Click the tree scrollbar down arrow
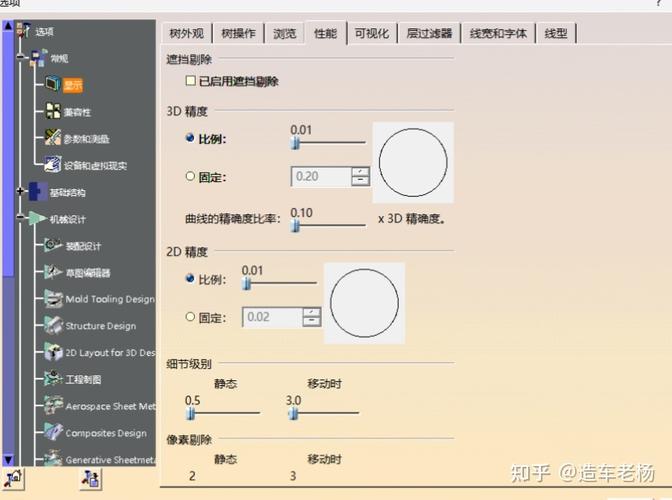The image size is (672, 500). [x=8, y=460]
